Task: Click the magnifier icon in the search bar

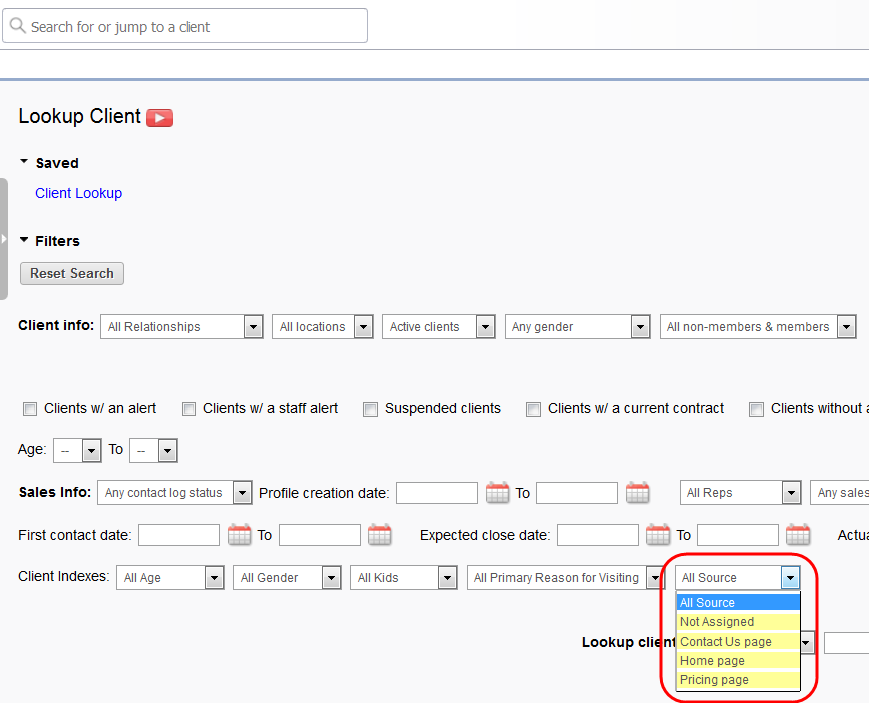Action: 17,25
